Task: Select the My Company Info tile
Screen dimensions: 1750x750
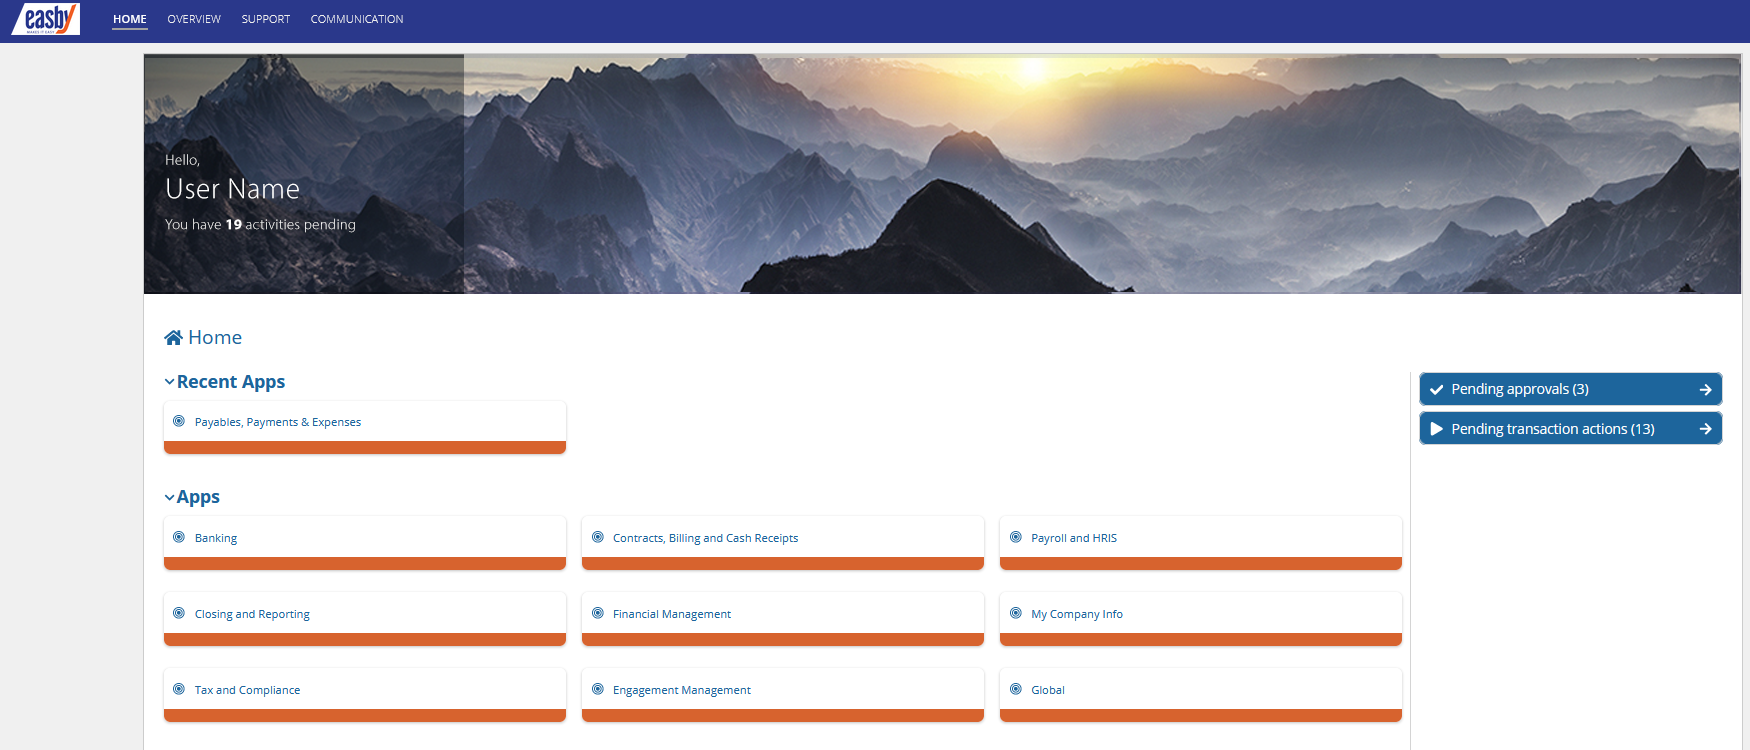Action: click(1076, 614)
